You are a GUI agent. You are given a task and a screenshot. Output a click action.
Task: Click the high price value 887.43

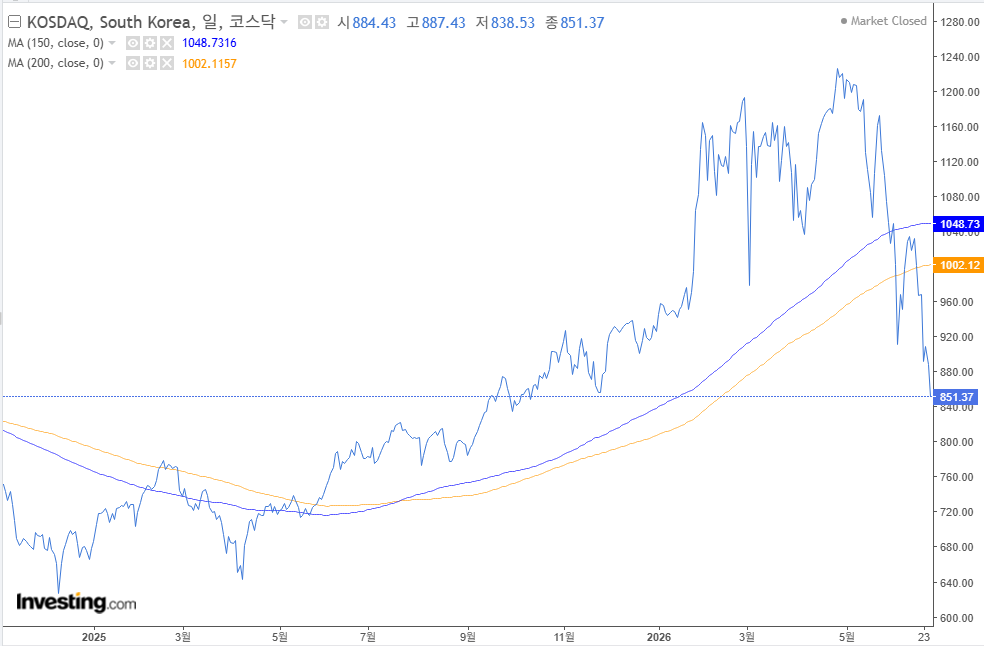(443, 23)
